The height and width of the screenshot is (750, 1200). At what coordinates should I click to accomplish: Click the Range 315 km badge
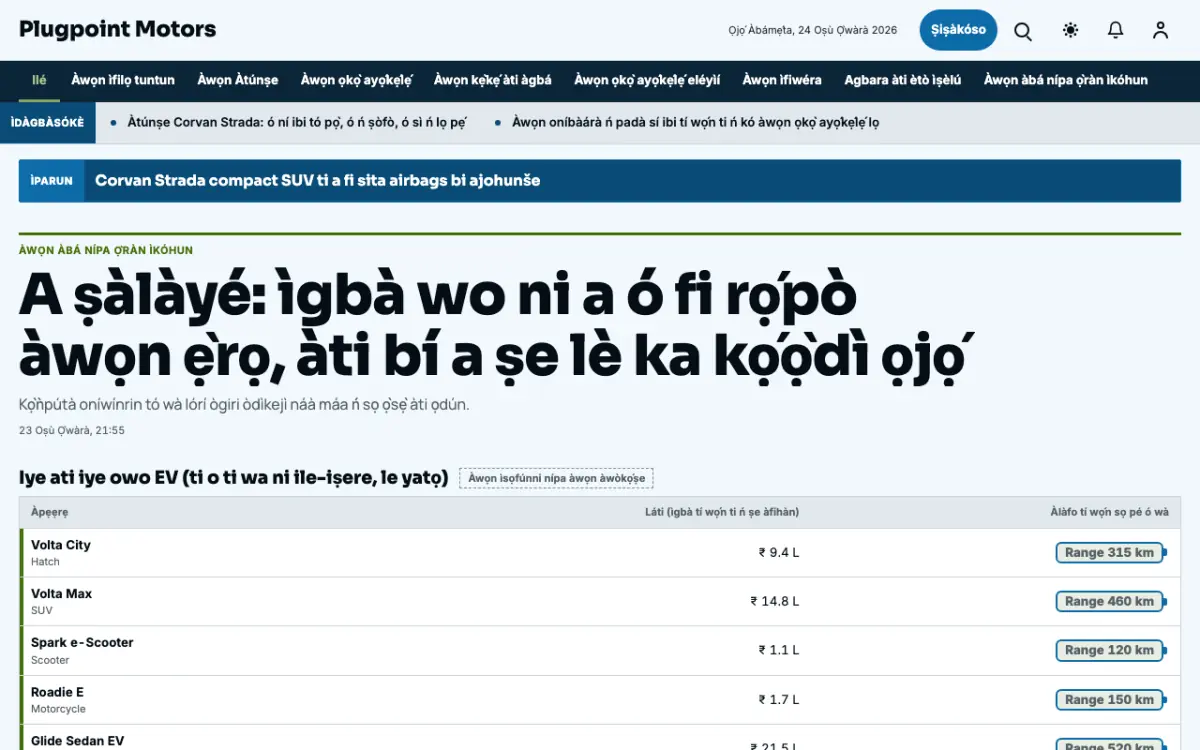1110,553
